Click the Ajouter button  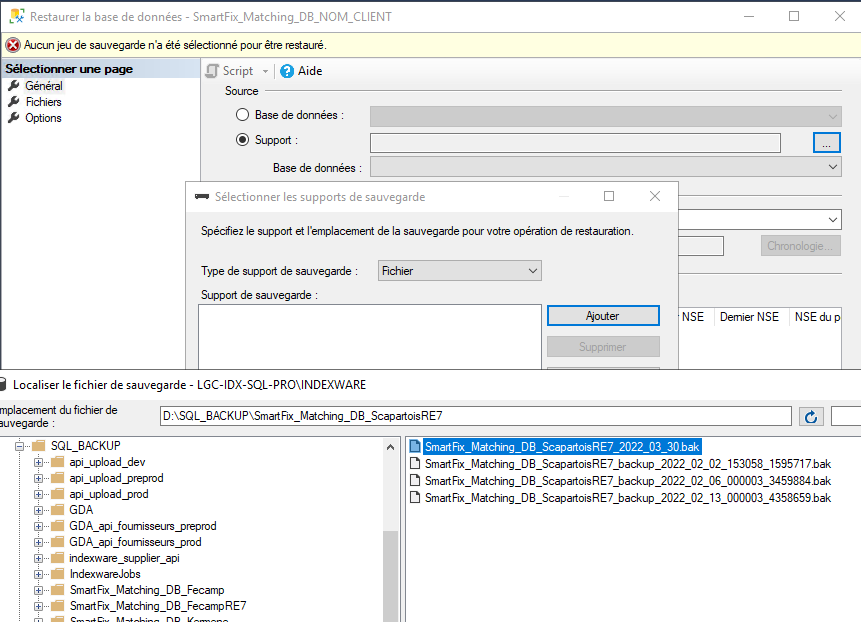pyautogui.click(x=602, y=315)
